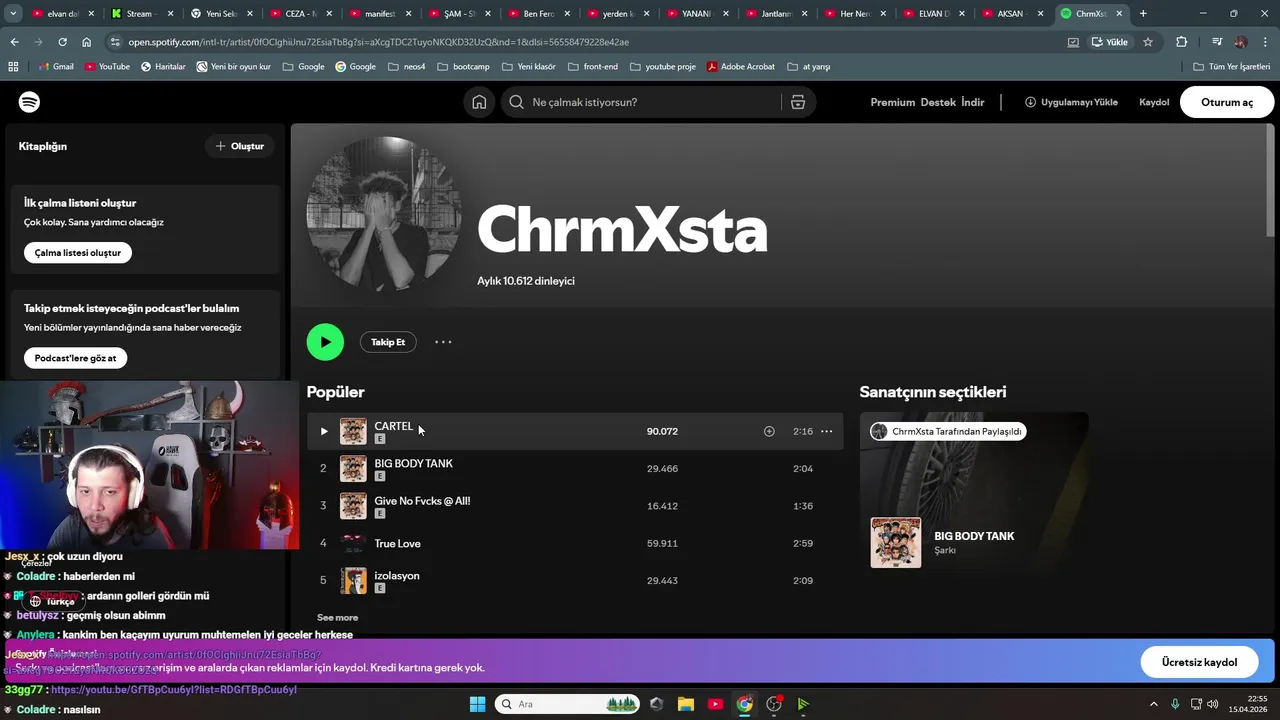Show hidden system tray icons

coord(1153,704)
